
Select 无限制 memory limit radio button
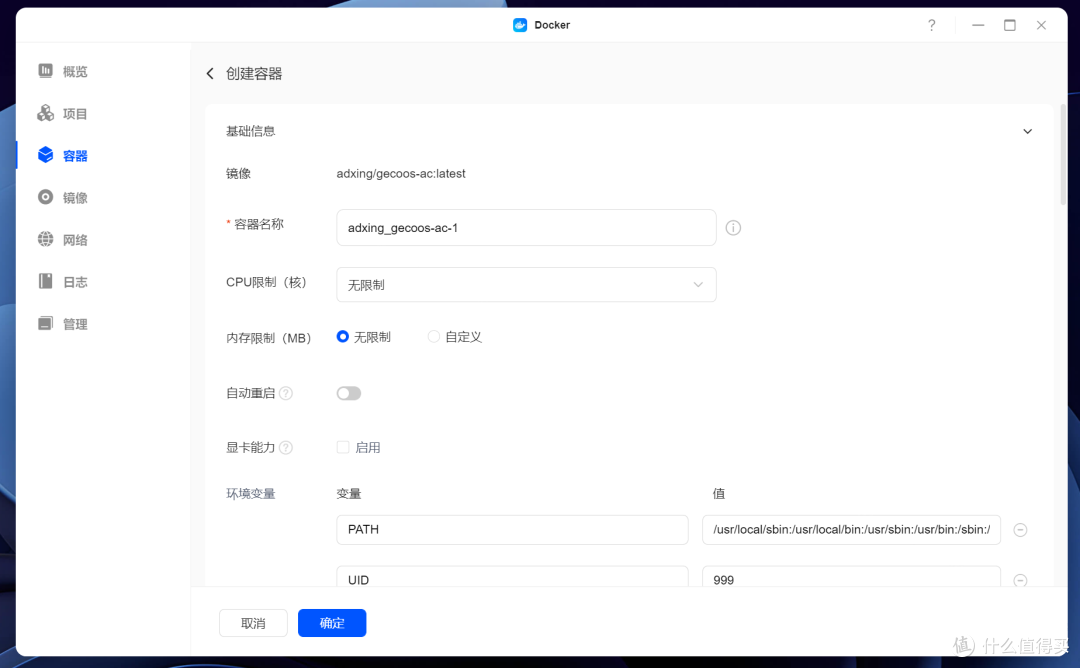pyautogui.click(x=342, y=337)
